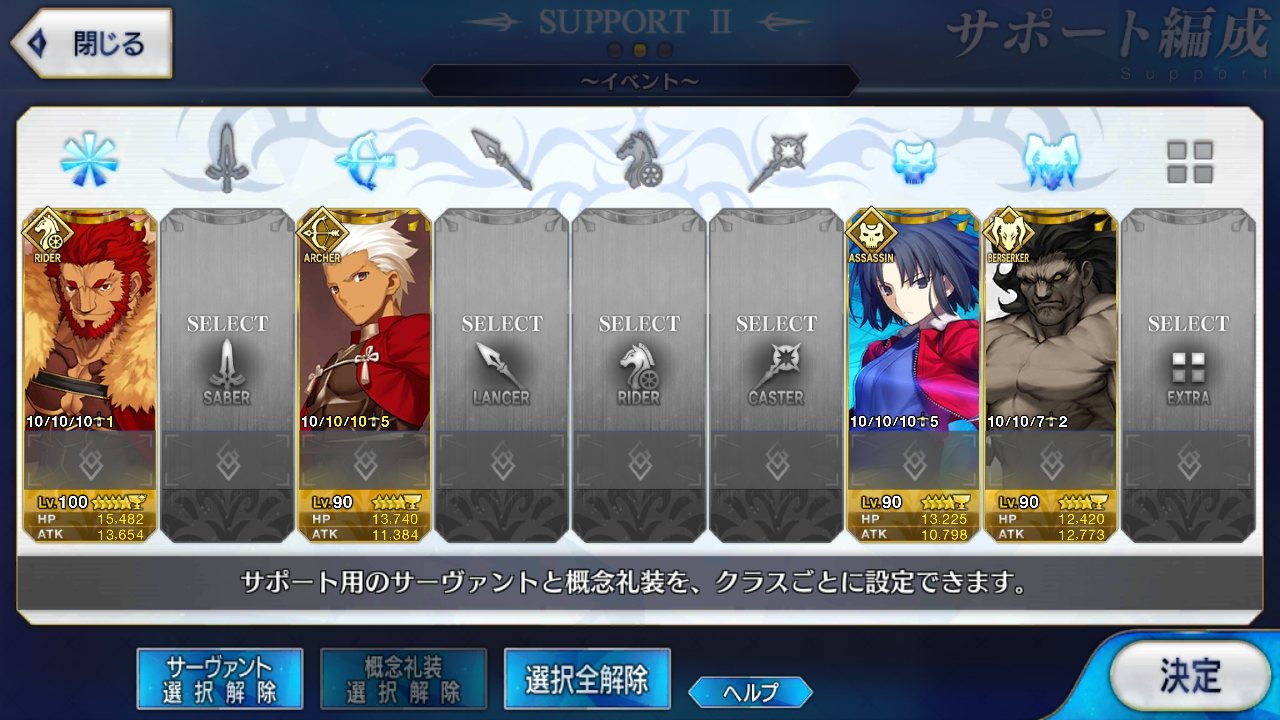Image resolution: width=1280 pixels, height=720 pixels.
Task: Click the 決定 confirm button
Action: coord(1189,676)
